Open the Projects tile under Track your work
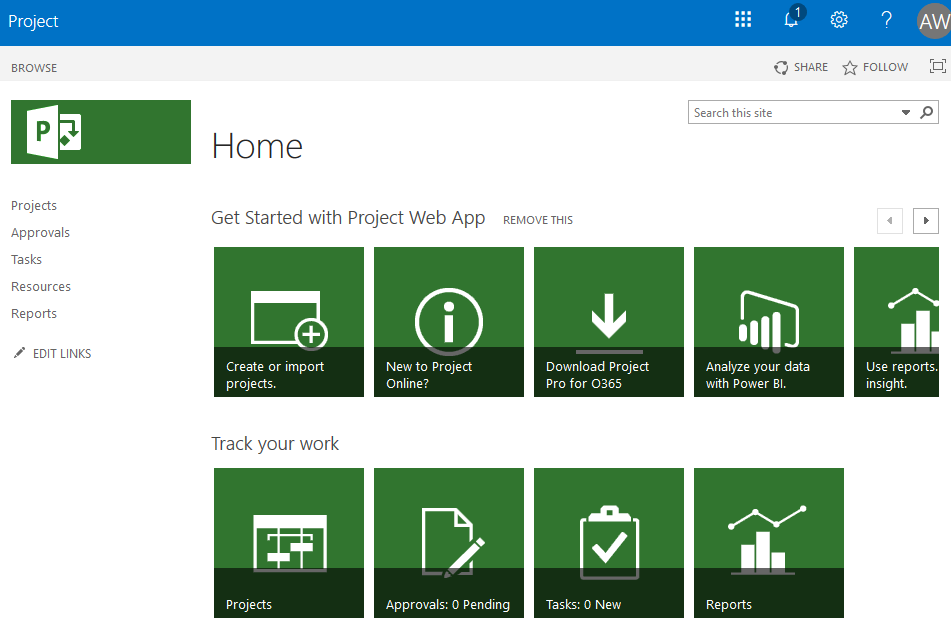 click(x=289, y=542)
